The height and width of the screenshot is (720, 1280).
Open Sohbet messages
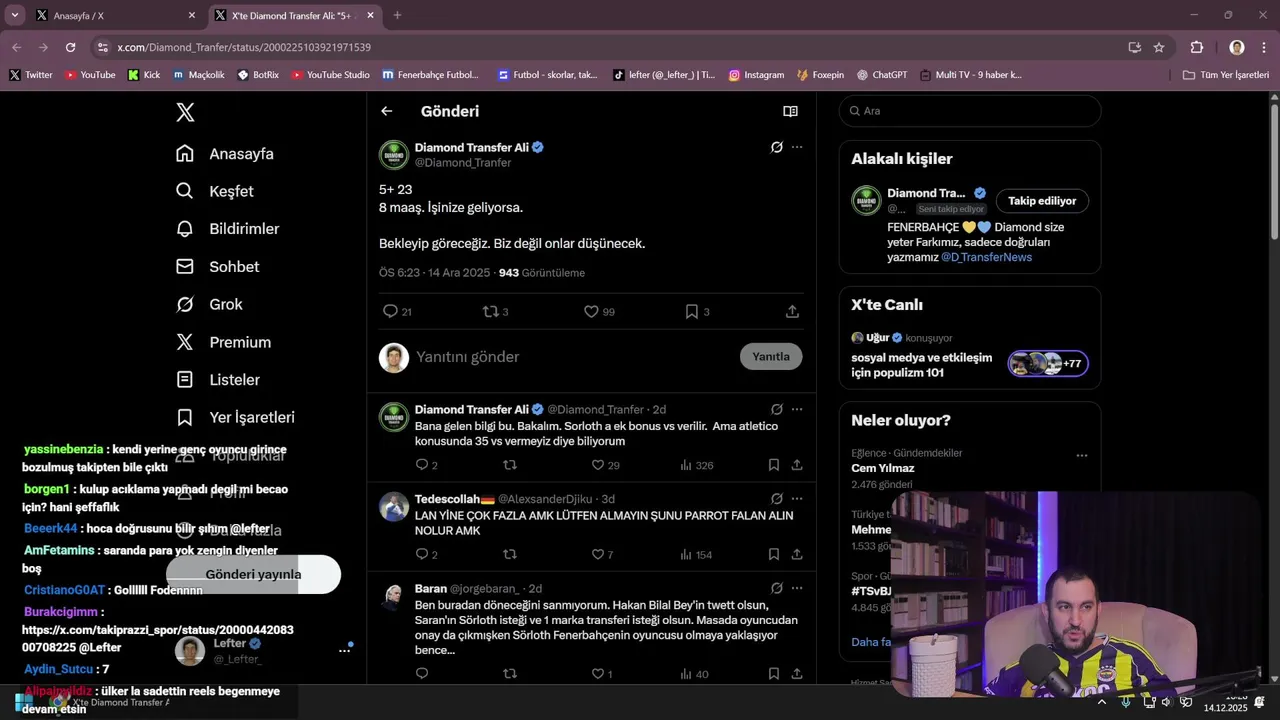(217, 267)
